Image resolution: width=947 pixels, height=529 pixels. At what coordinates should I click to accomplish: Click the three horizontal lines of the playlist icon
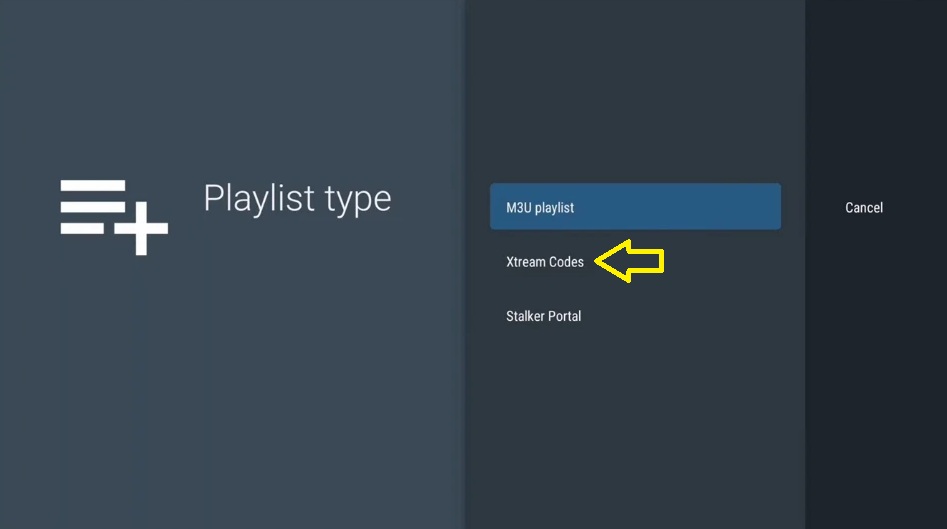coord(92,206)
